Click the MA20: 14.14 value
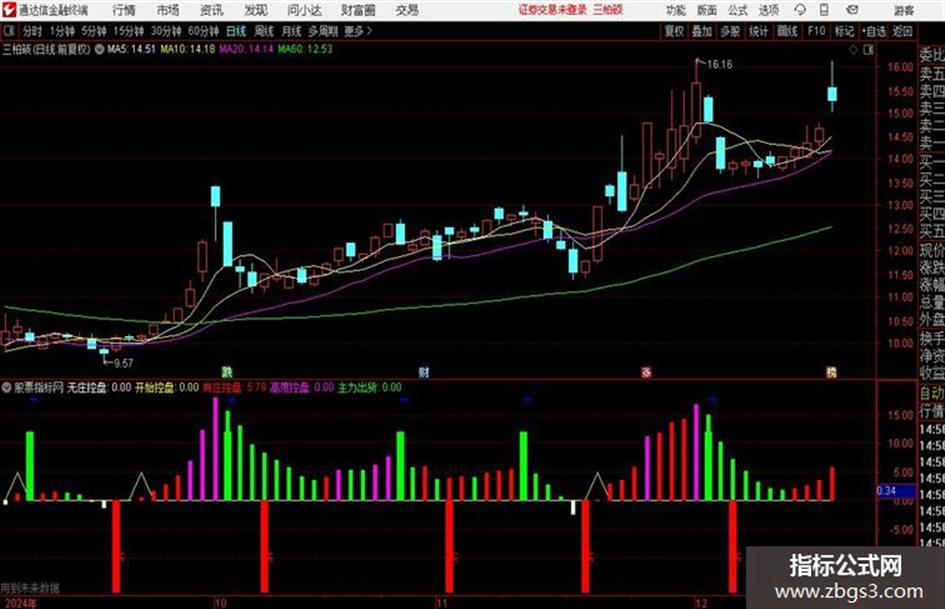This screenshot has width=945, height=609. (246, 49)
